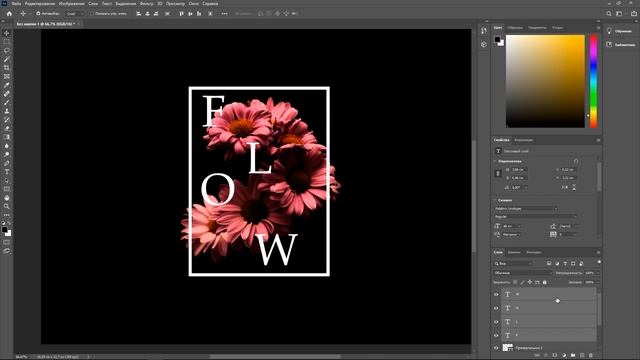Click the link width and height icon
Viewport: 640px width, 360px height.
point(498,173)
